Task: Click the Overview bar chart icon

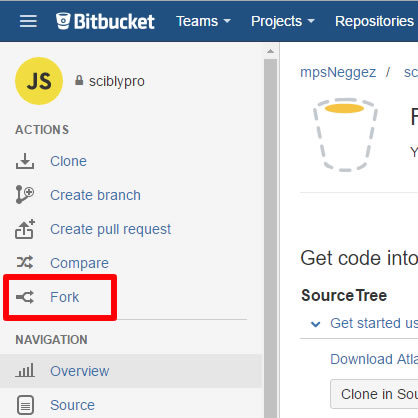Action: (25, 371)
